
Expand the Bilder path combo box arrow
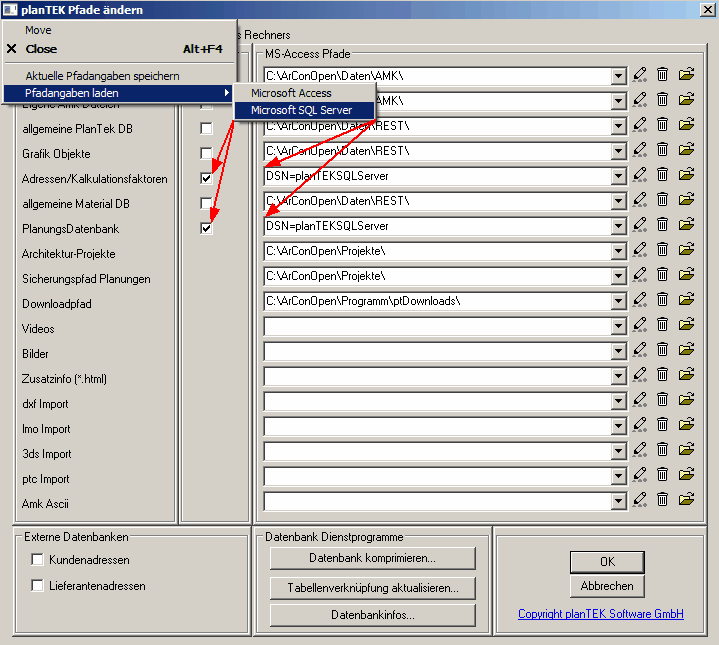coord(618,350)
